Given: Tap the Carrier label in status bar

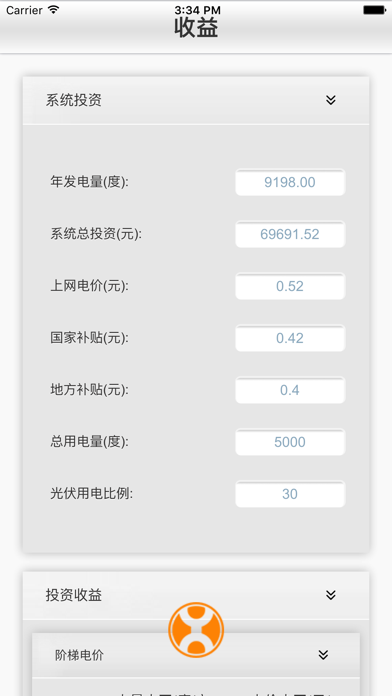Looking at the screenshot, I should point(24,10).
